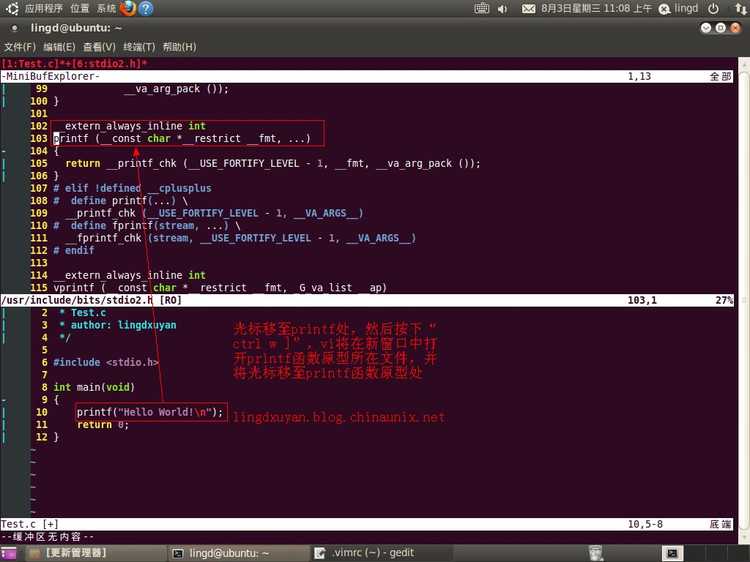This screenshot has width=750, height=562.
Task: Click '# define printf(...)' on line 108
Action: [121, 201]
